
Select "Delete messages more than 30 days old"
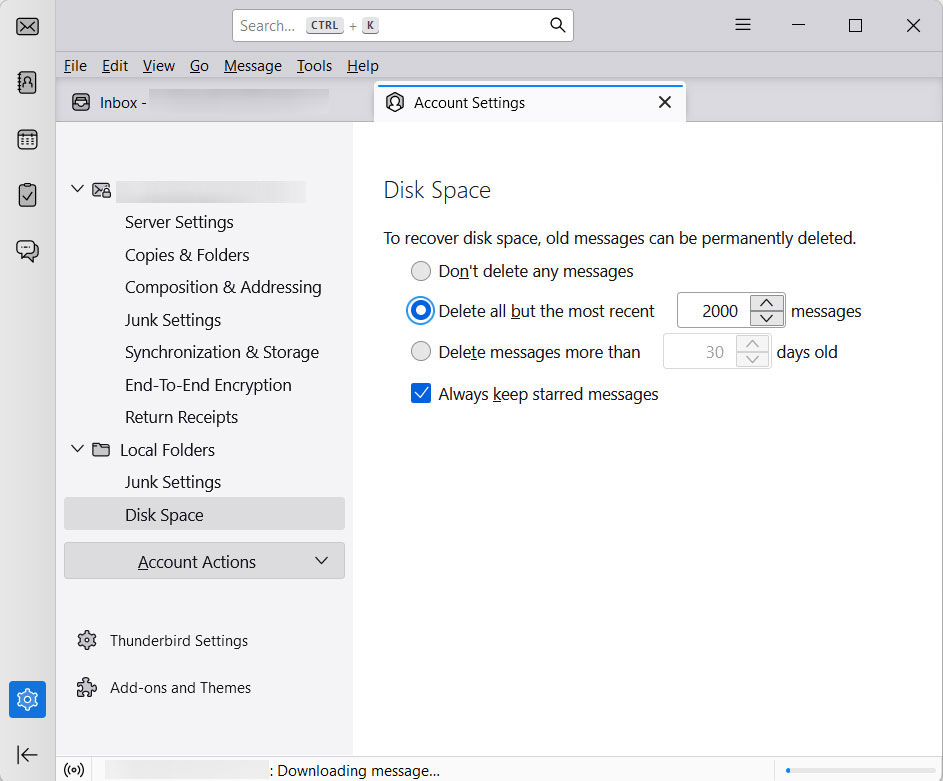pyautogui.click(x=421, y=351)
